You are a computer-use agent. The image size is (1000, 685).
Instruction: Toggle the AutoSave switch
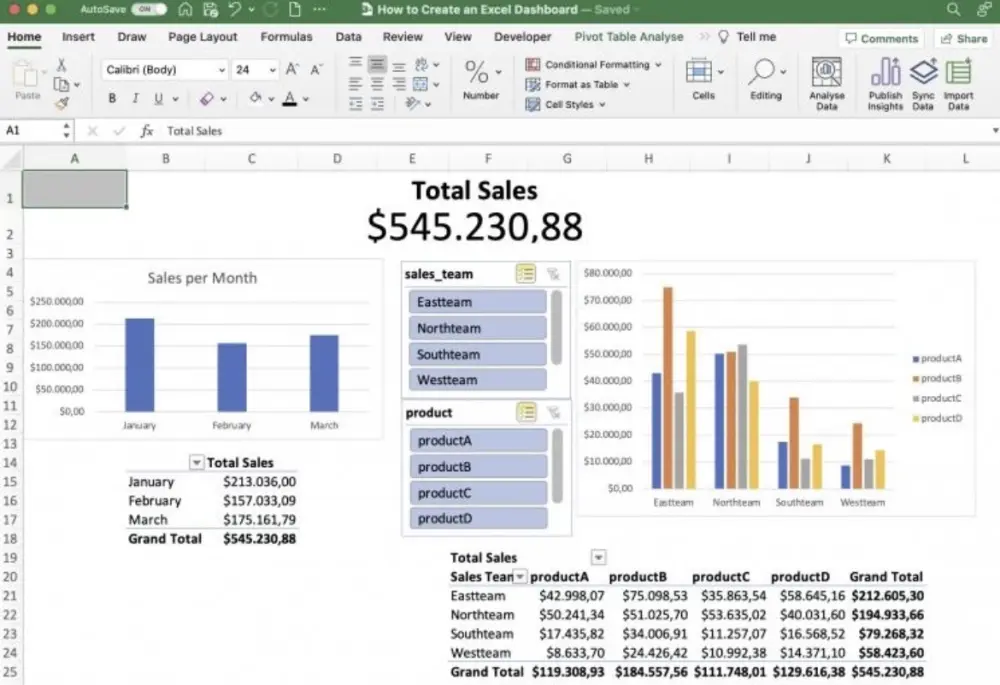pyautogui.click(x=149, y=10)
